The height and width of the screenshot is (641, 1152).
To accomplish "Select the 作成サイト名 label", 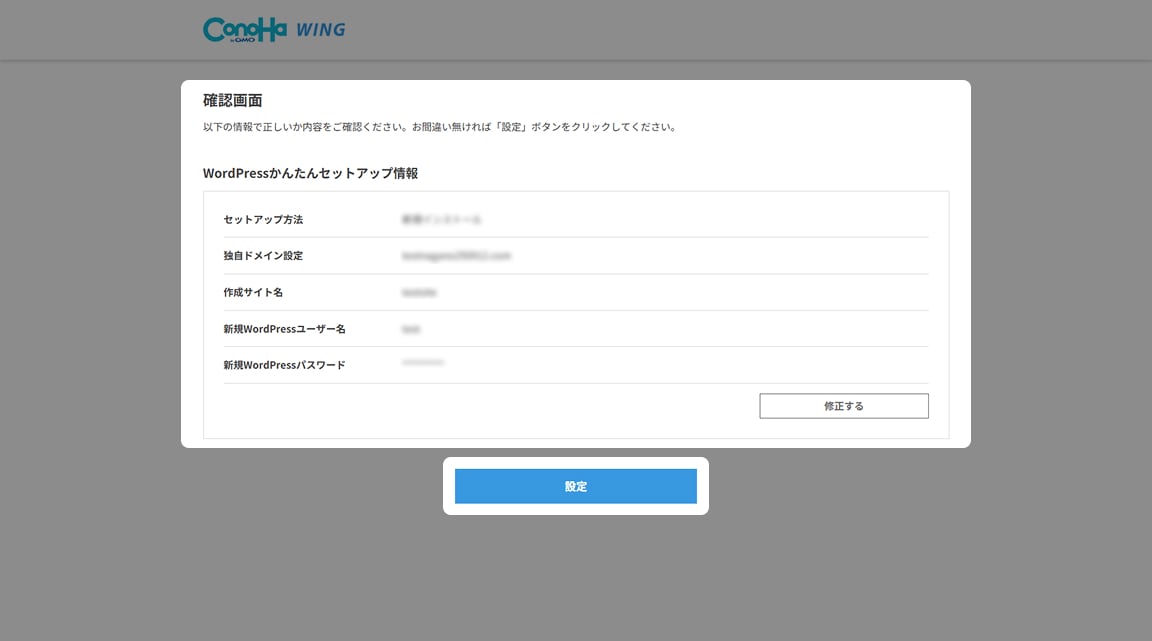I will (253, 292).
